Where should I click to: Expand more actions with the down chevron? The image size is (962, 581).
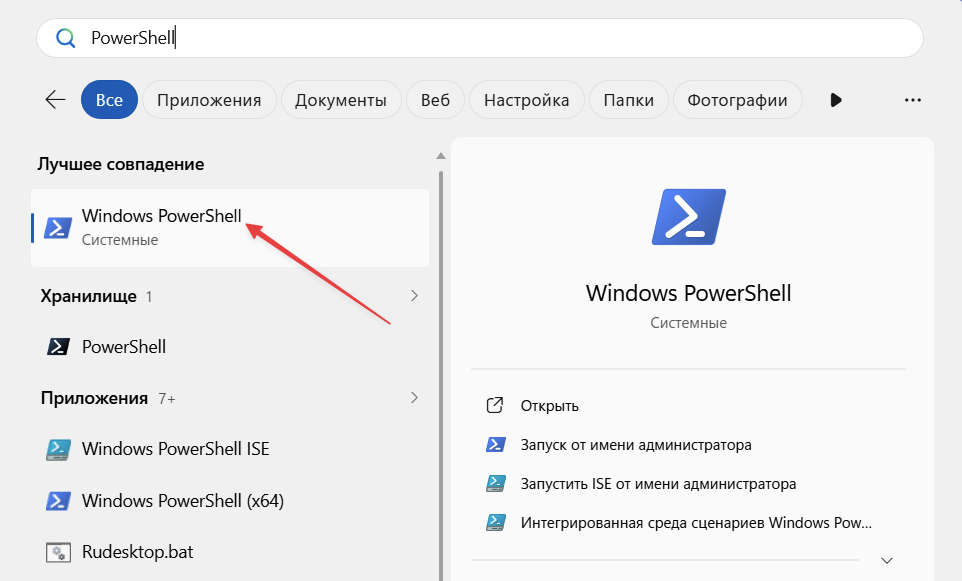point(887,561)
